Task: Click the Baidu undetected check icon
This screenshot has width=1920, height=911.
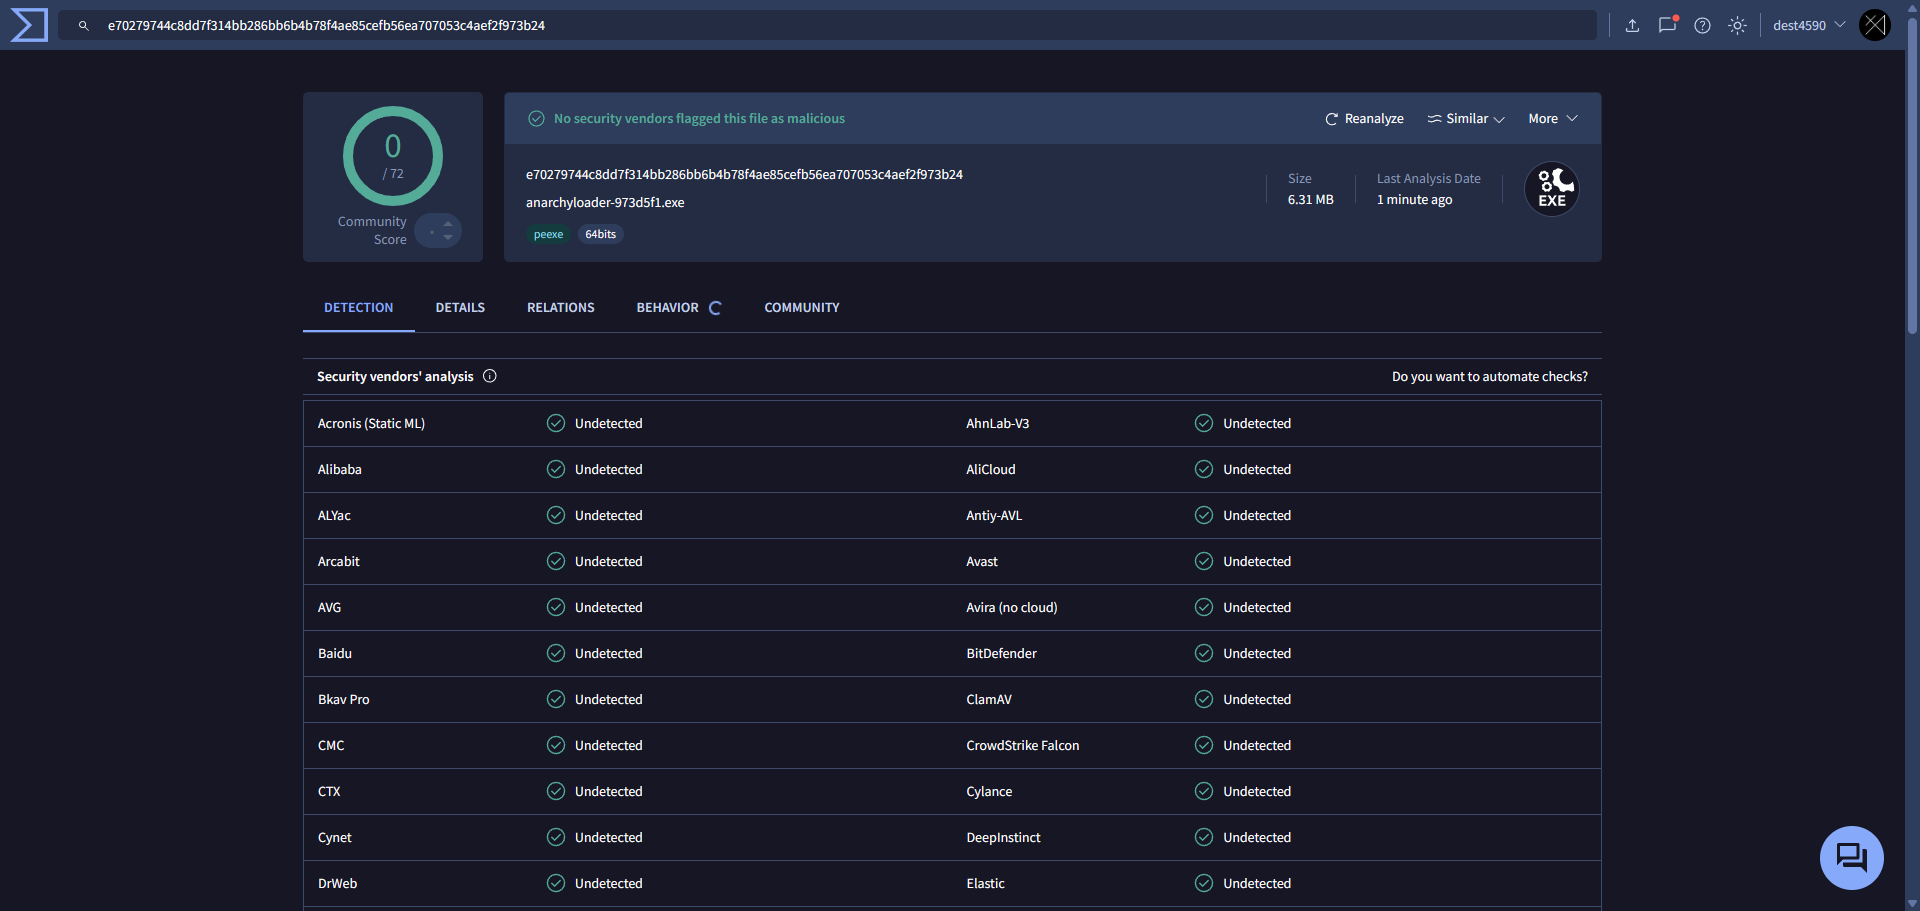Action: coord(556,653)
